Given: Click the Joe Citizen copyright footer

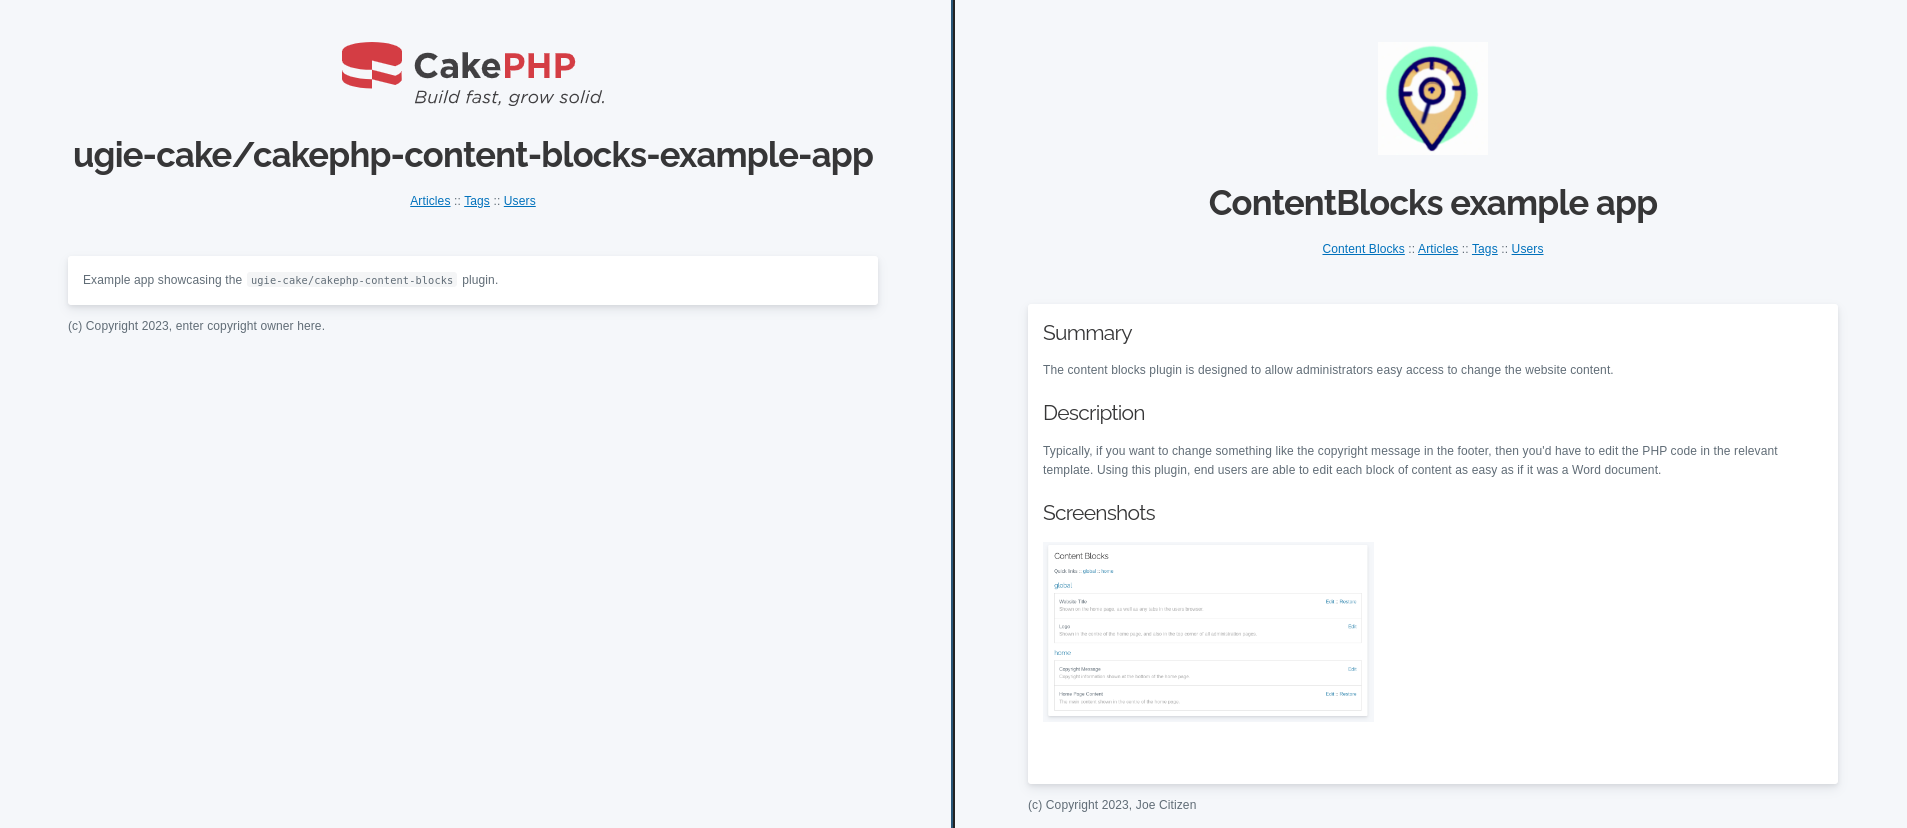Looking at the screenshot, I should click(1112, 805).
